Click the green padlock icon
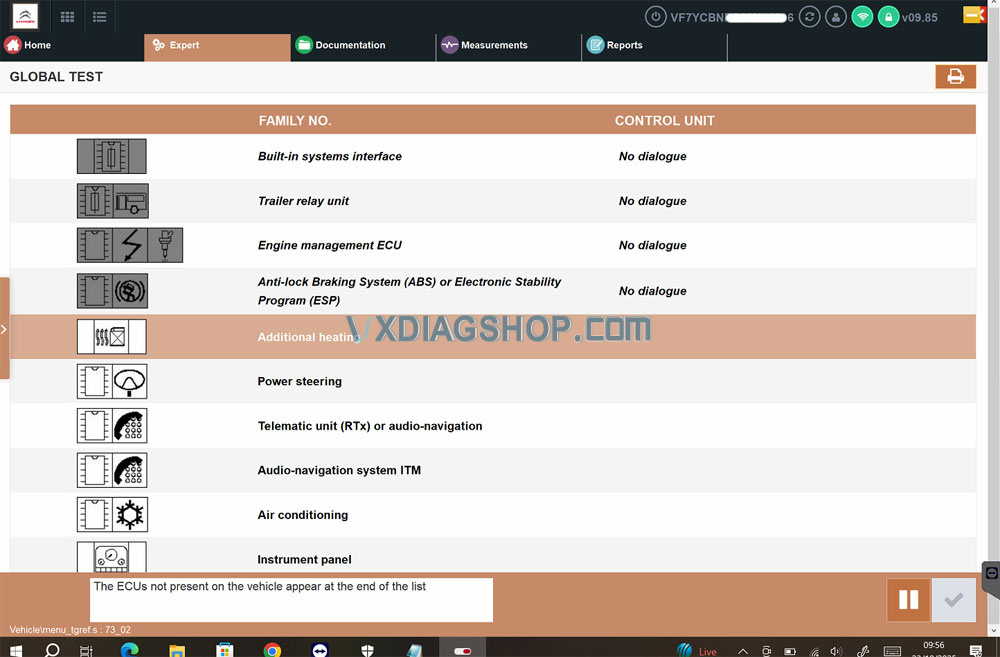1000x657 pixels. click(x=887, y=17)
